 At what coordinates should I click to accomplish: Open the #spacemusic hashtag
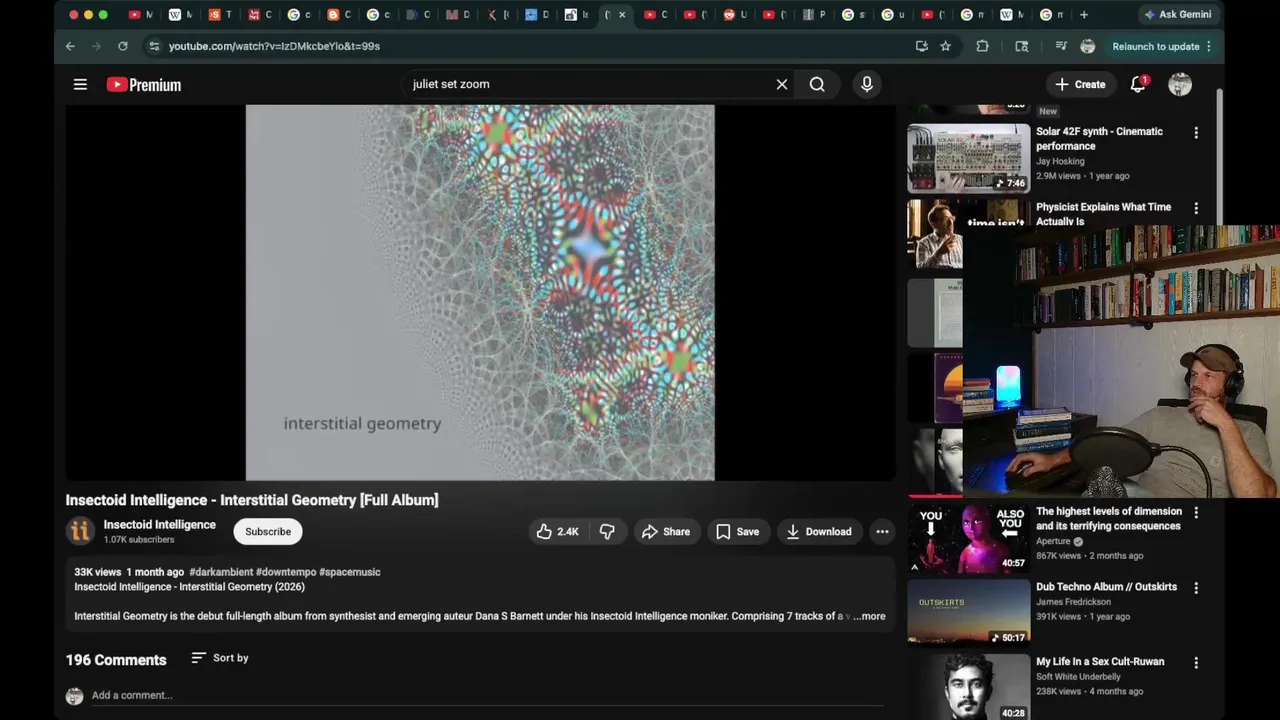(349, 572)
